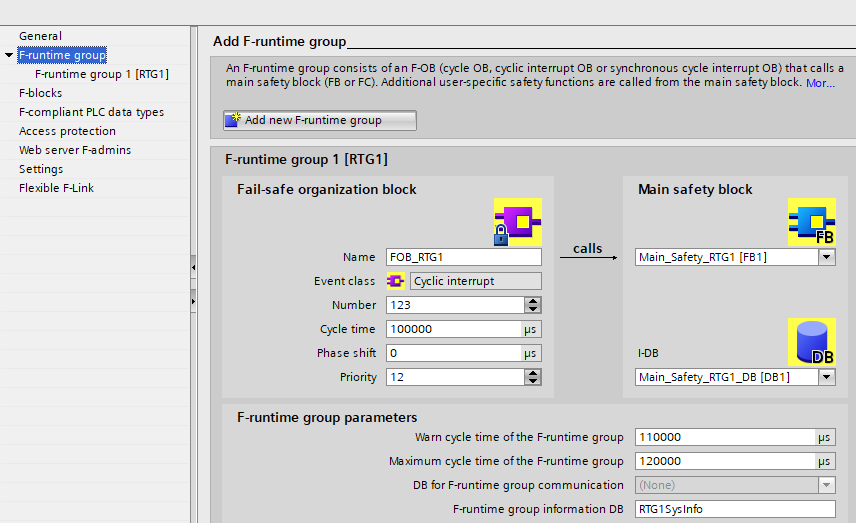
Task: Click Add new F-runtime group button
Action: click(319, 120)
